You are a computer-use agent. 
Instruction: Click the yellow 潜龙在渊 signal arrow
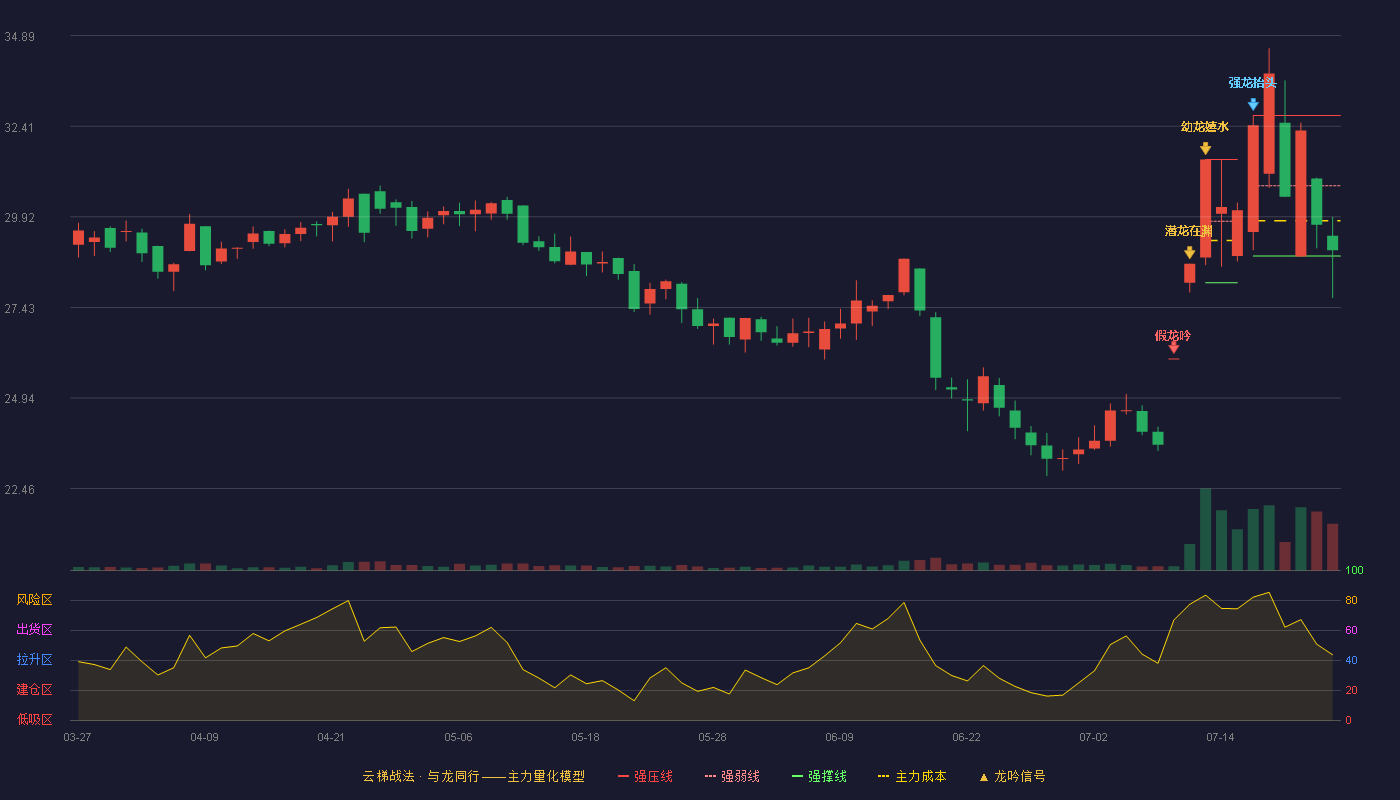click(x=1189, y=252)
